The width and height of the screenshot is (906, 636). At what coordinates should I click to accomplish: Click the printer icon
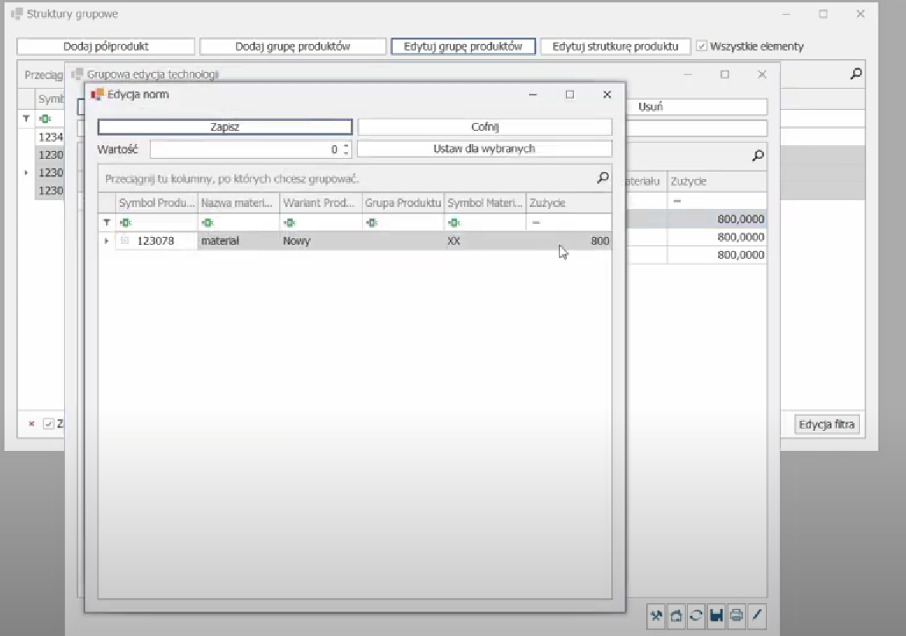click(736, 616)
